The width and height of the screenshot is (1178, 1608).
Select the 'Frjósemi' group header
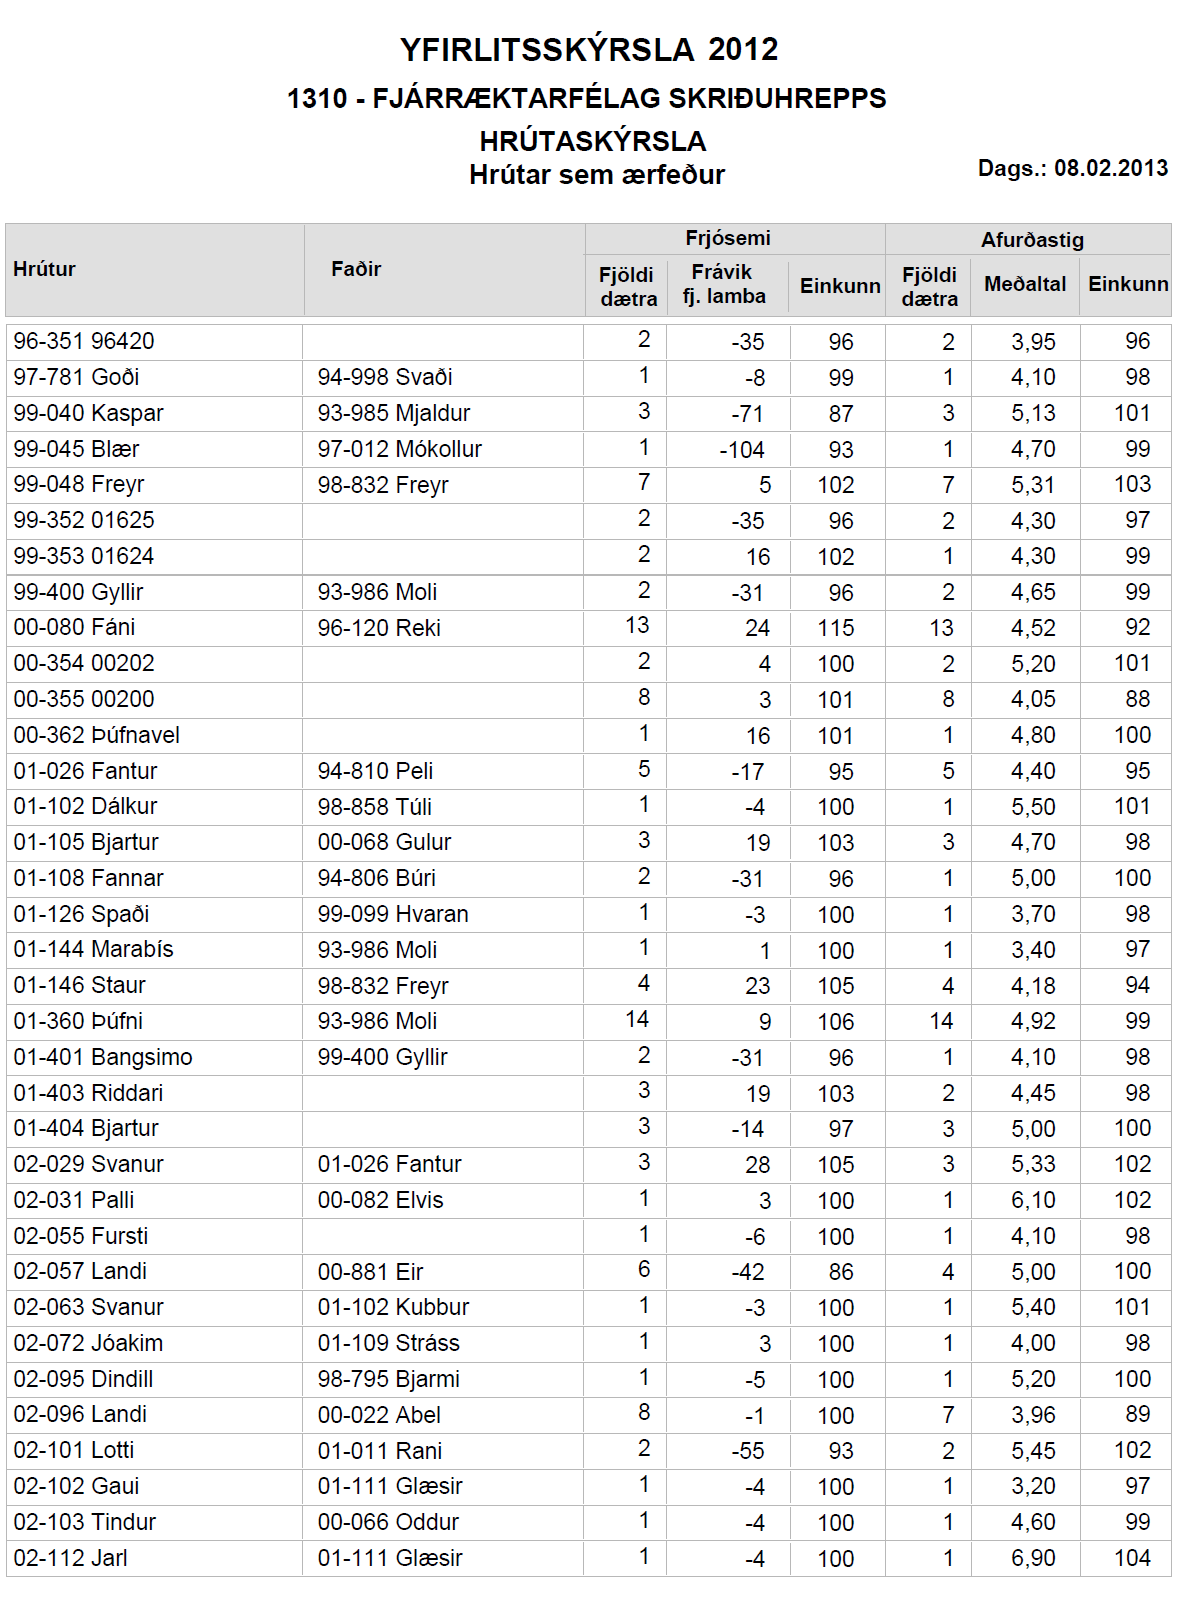coord(728,238)
